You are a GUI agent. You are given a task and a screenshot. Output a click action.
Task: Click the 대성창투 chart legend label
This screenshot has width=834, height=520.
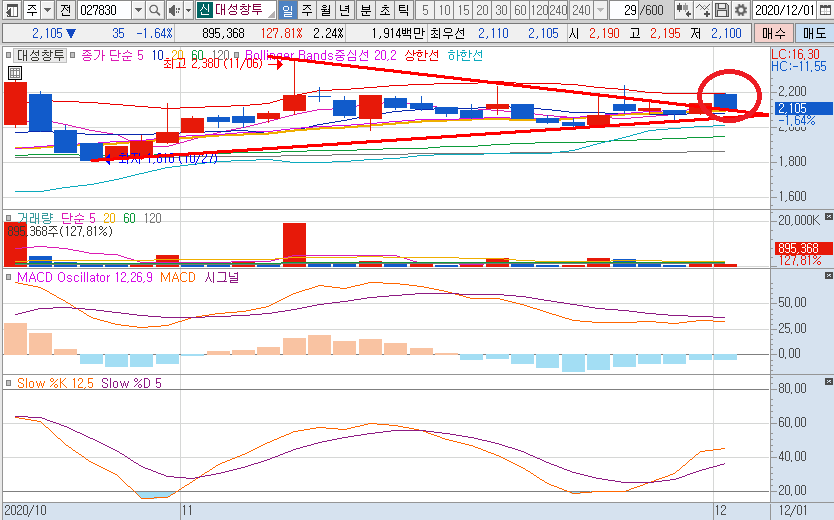[40, 55]
